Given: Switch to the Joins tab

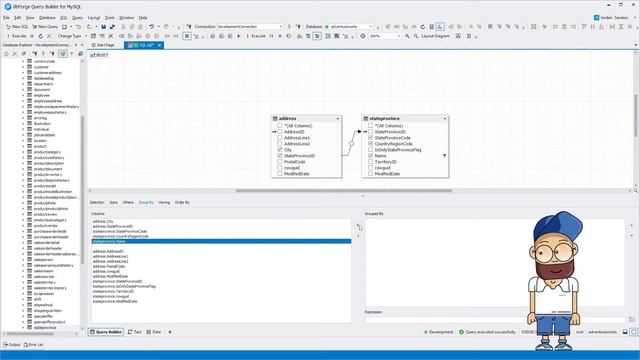Looking at the screenshot, I should point(113,202).
